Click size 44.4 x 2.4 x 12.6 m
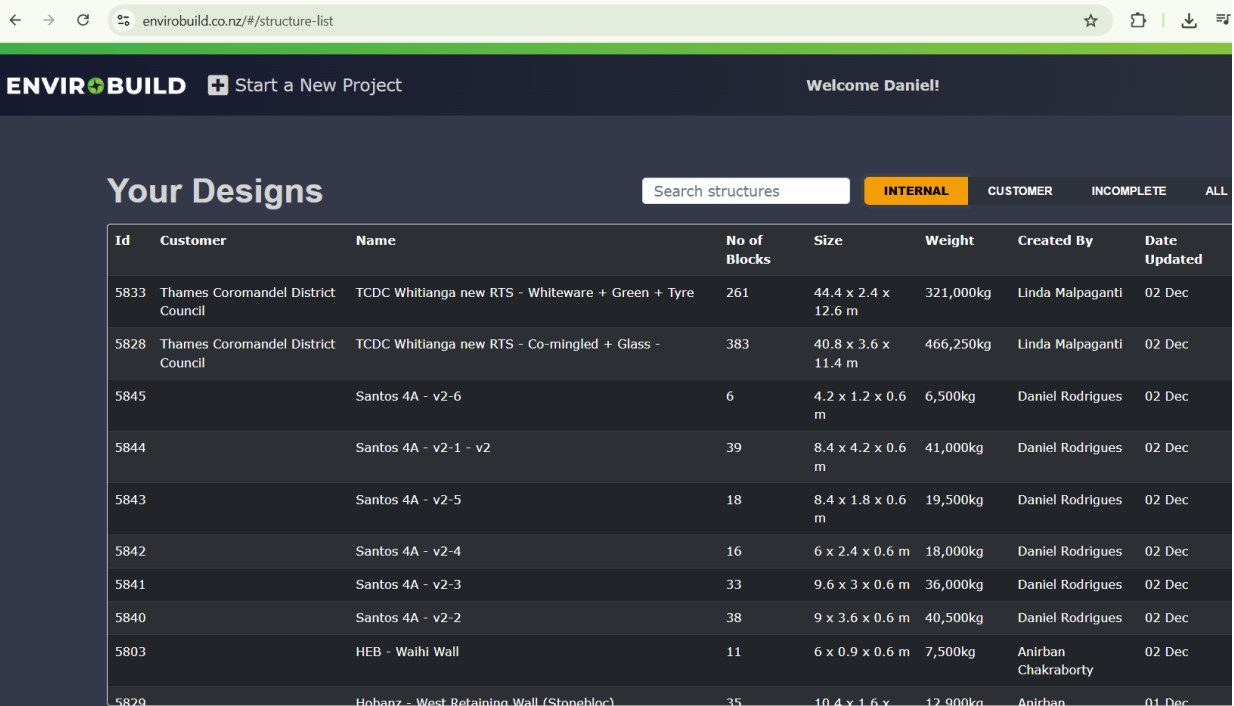The height and width of the screenshot is (706, 1234). [852, 302]
